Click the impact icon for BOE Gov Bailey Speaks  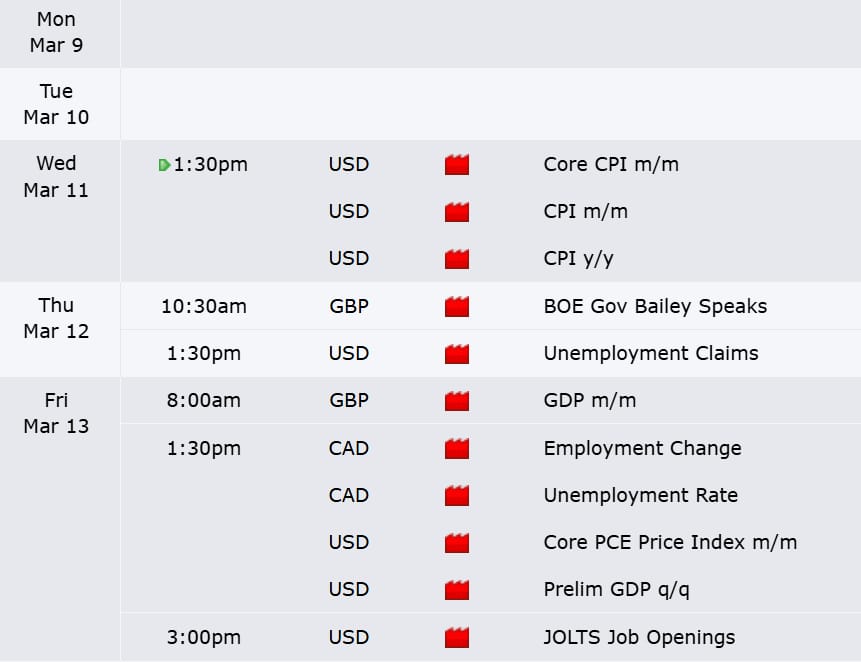[457, 306]
